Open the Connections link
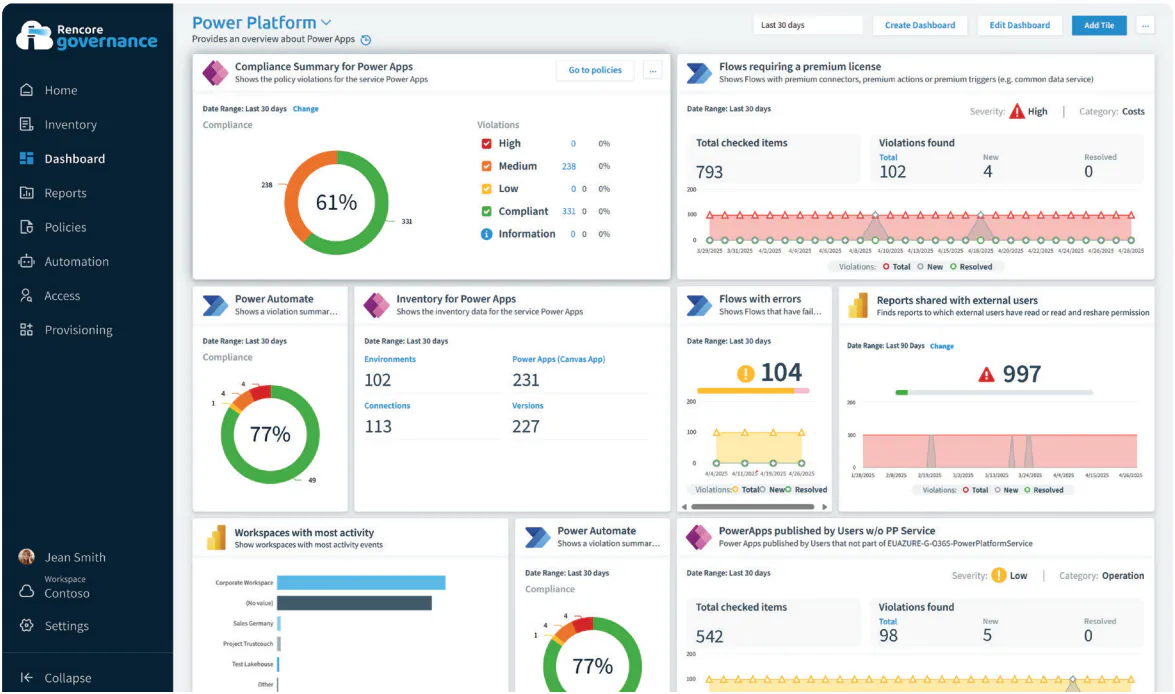 click(x=387, y=405)
